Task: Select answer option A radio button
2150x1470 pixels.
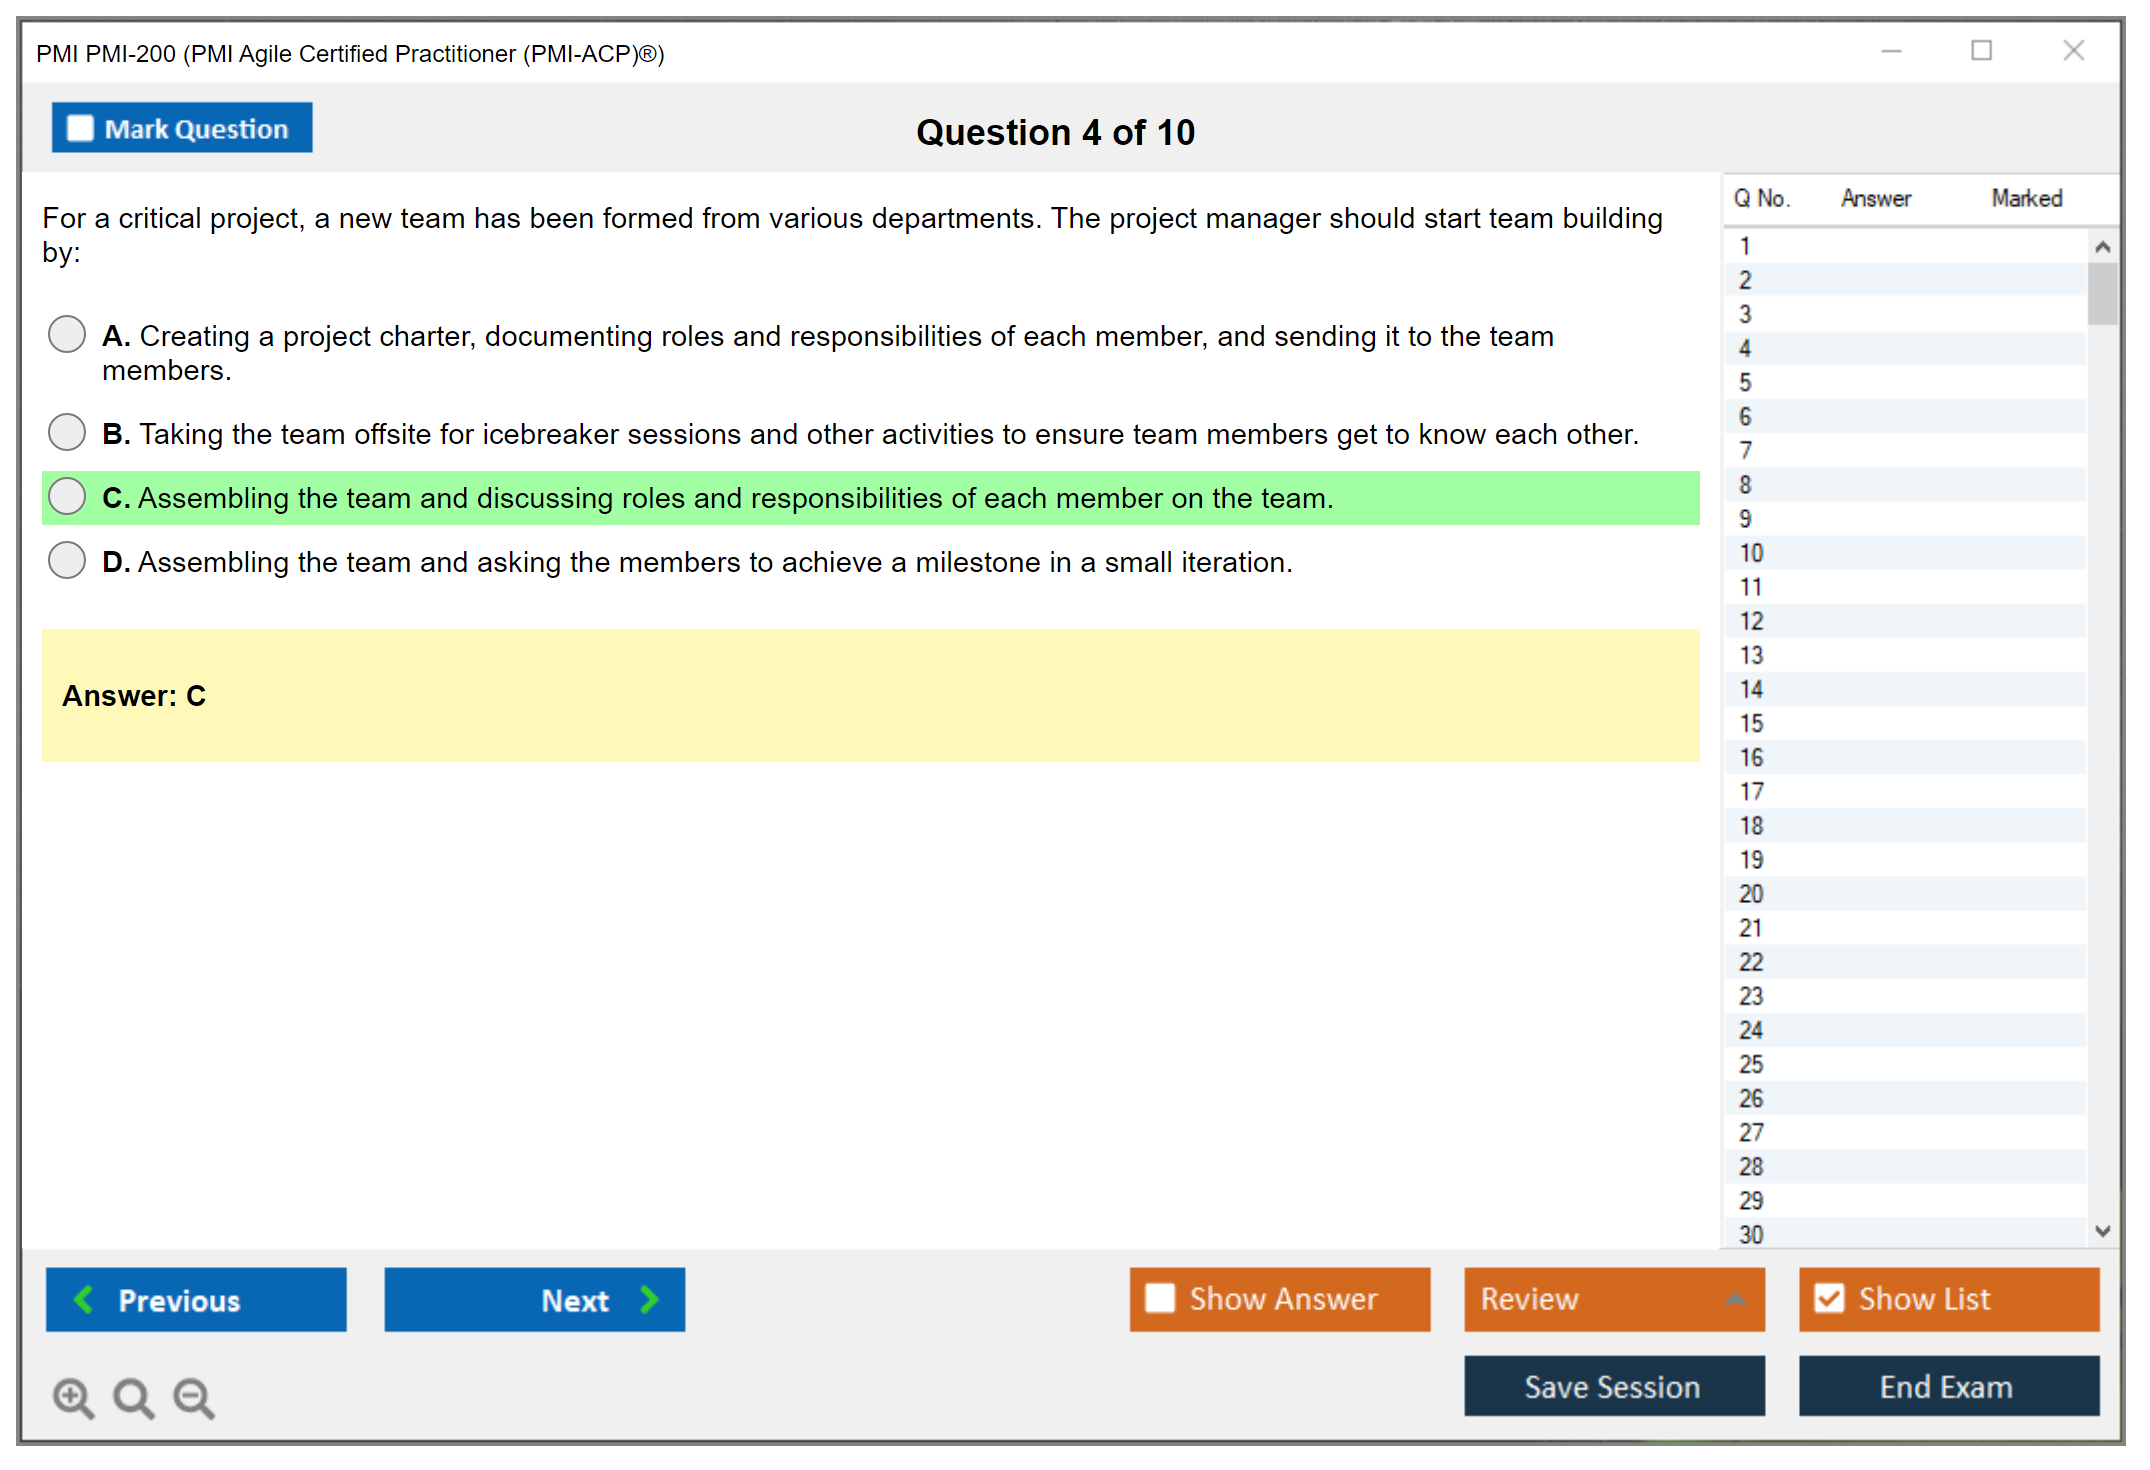Action: (x=67, y=334)
